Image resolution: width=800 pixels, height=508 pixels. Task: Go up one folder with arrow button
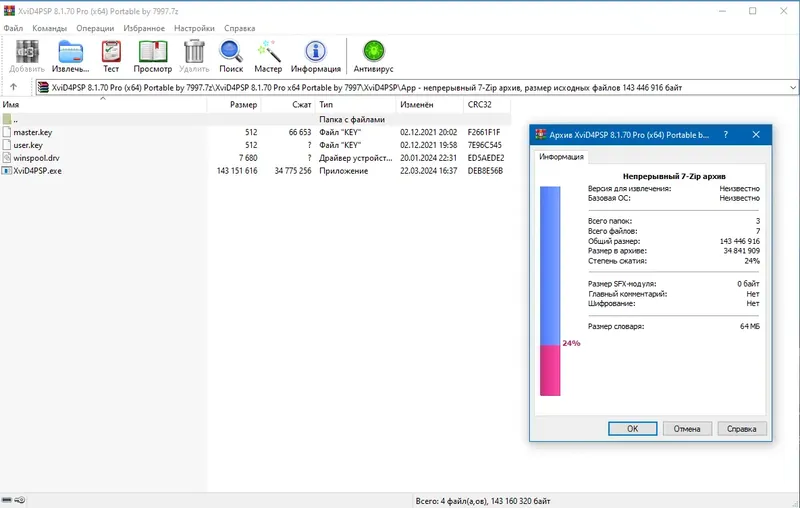(14, 87)
